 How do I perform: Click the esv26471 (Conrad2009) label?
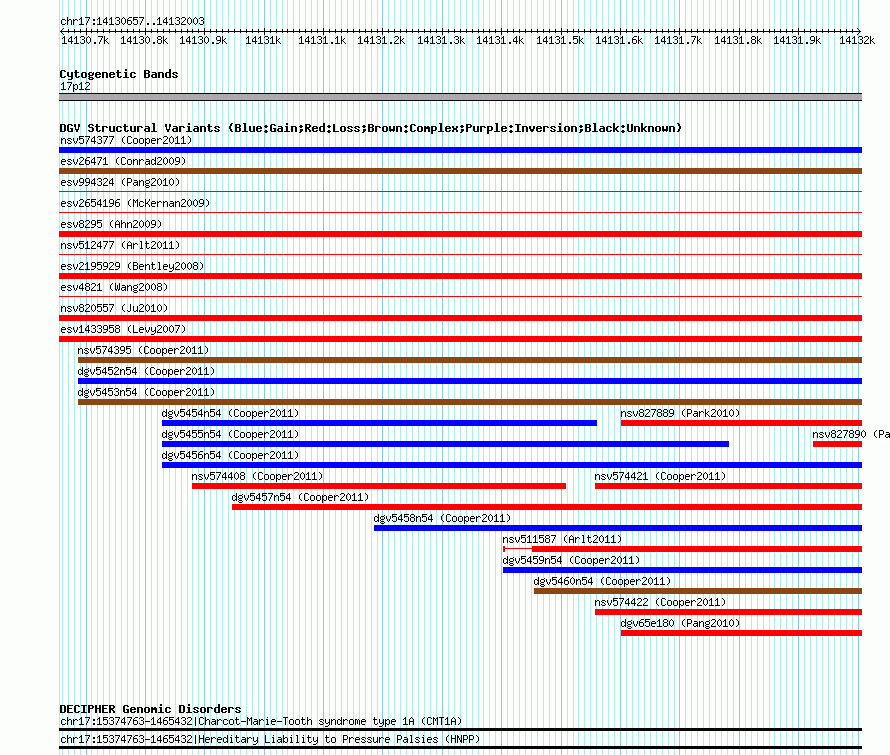(x=123, y=161)
